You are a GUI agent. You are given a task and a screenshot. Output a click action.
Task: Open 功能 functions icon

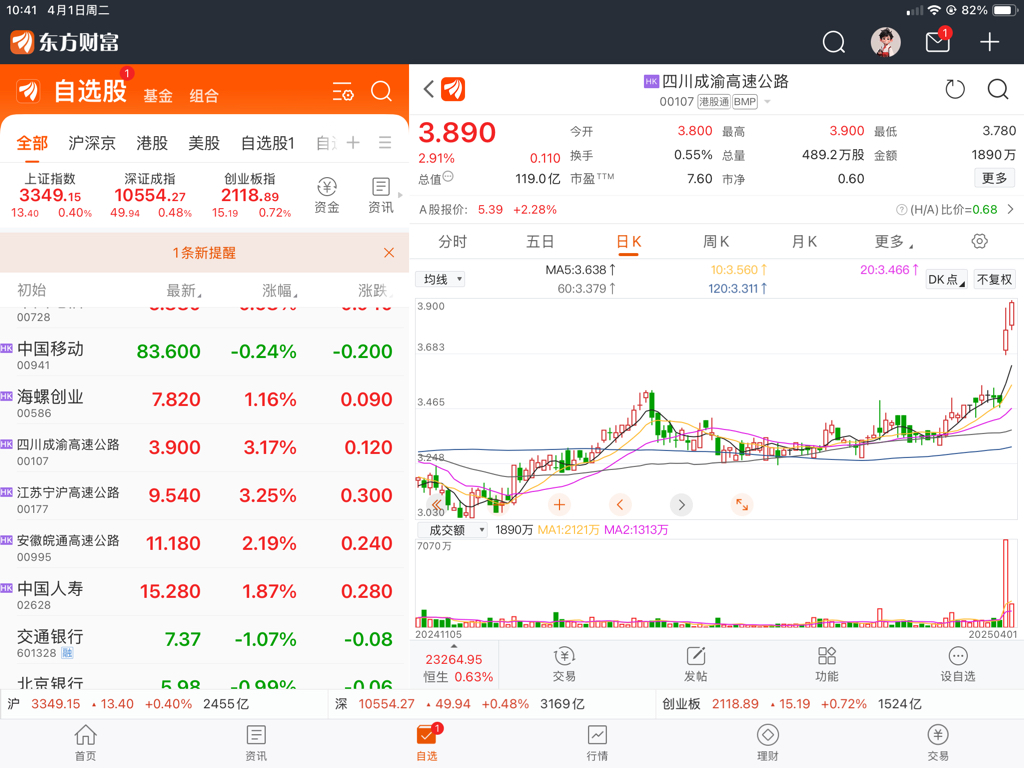[x=827, y=665]
